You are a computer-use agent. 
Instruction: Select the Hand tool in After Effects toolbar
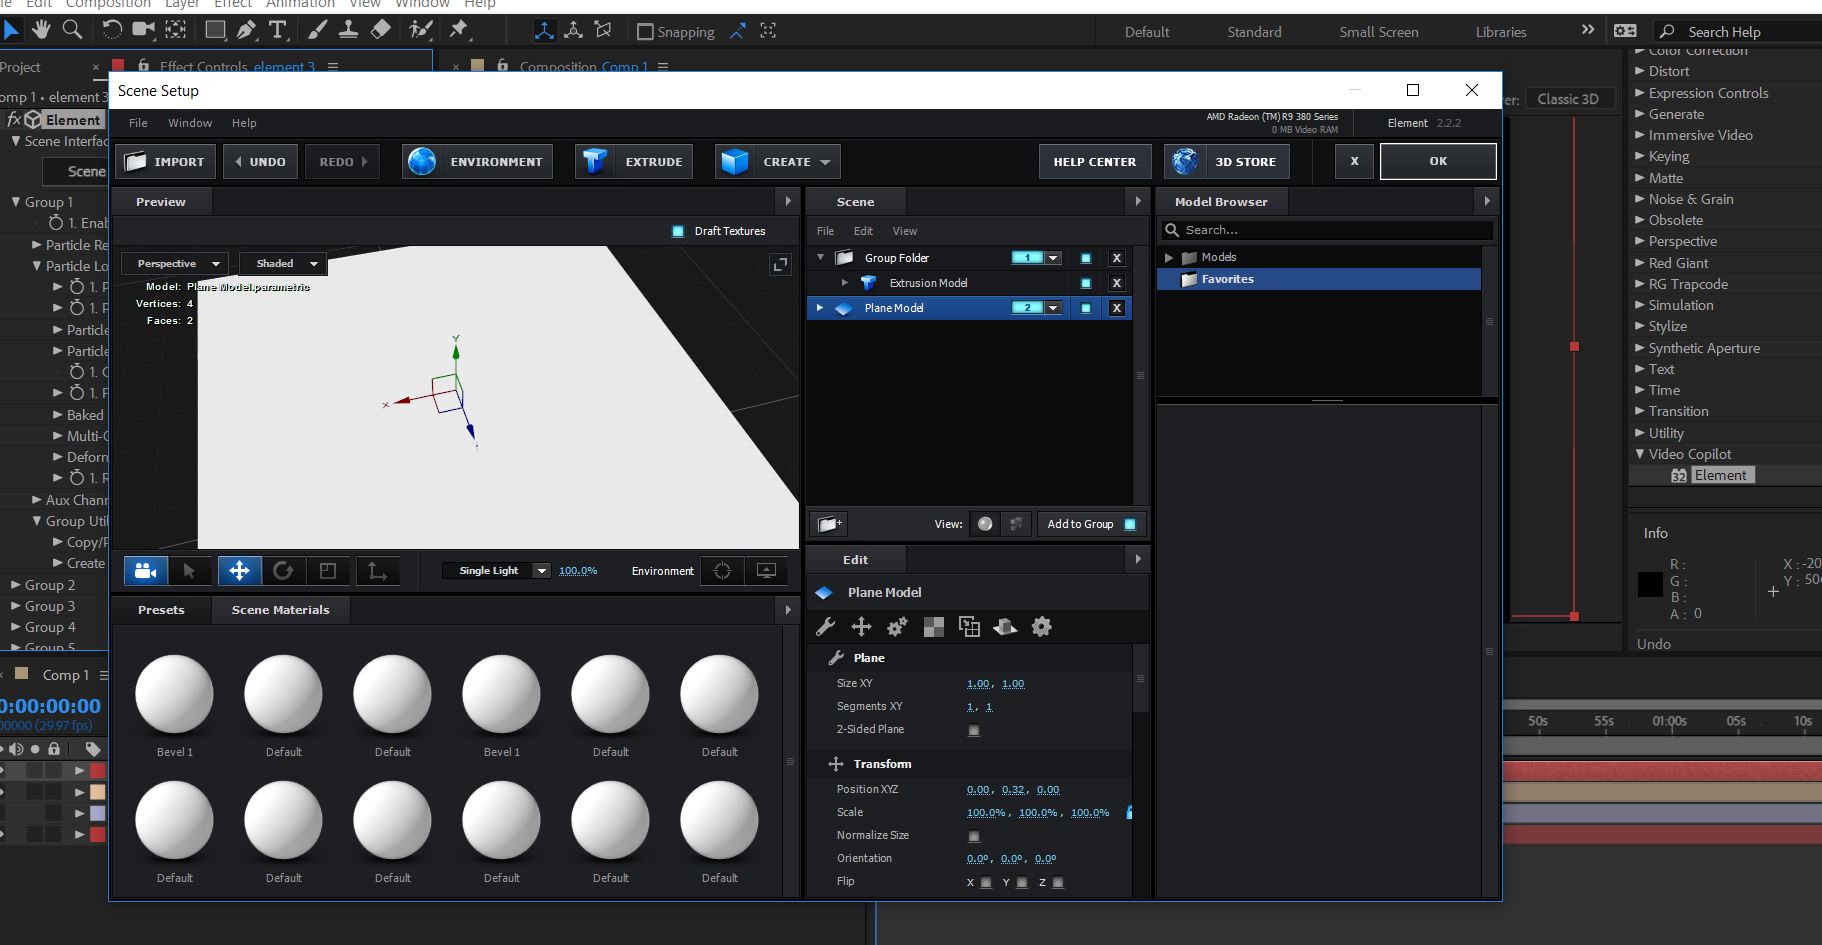click(x=41, y=30)
